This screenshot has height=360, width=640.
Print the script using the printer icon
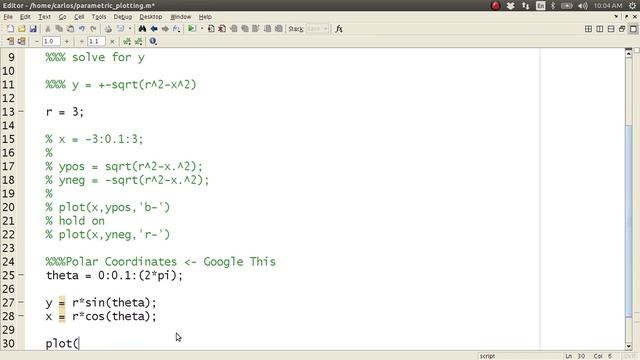click(x=108, y=29)
